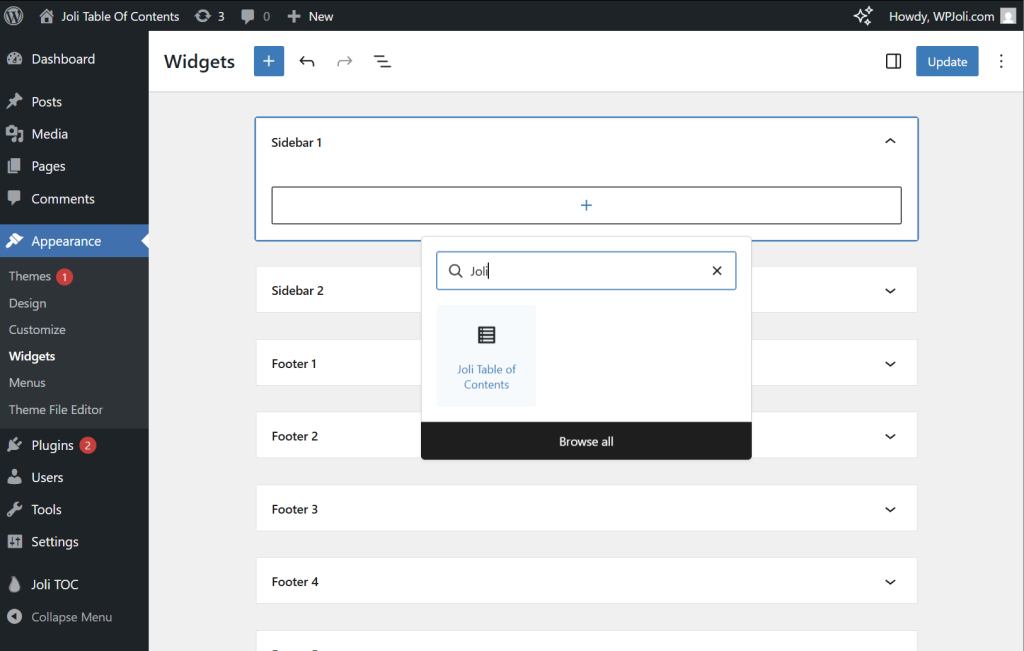
Task: Toggle the settings sidebar panel
Action: coord(893,62)
